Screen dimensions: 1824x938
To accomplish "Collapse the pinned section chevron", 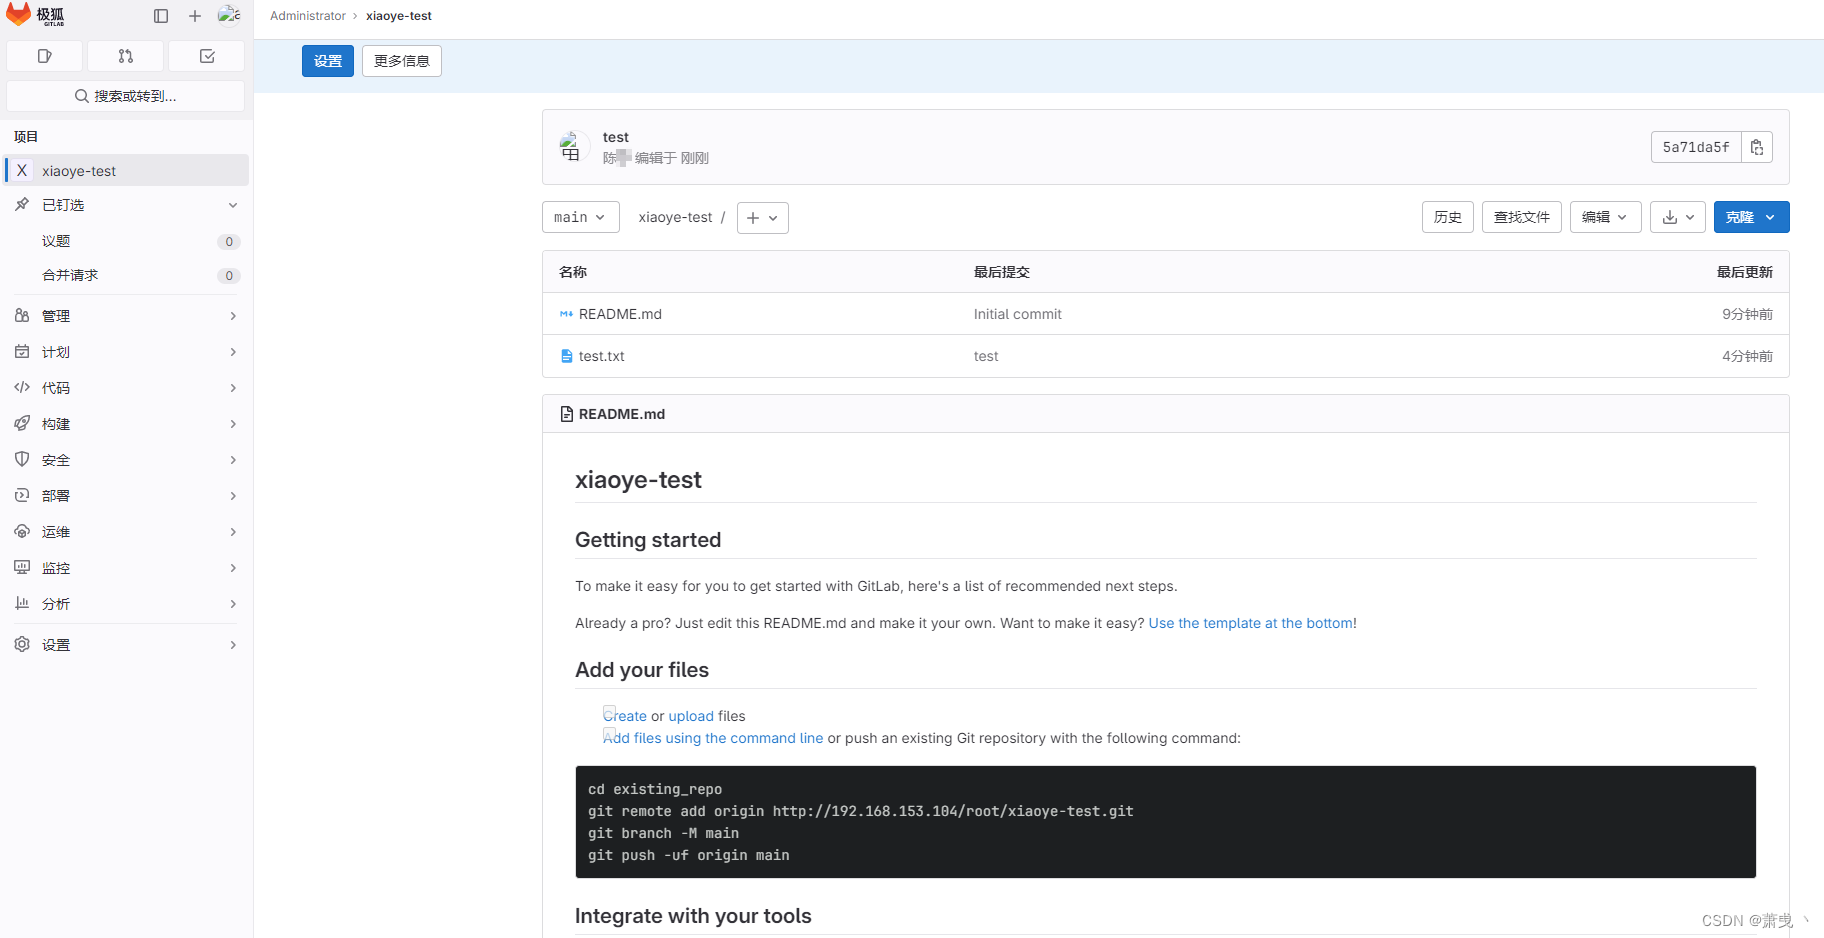I will [233, 205].
